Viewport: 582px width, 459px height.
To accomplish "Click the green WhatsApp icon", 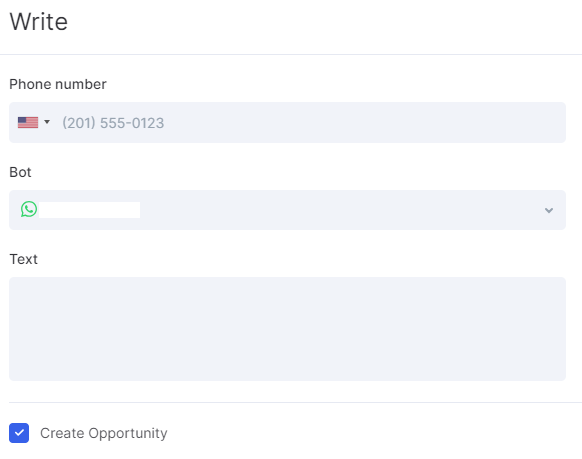I will click(x=29, y=209).
